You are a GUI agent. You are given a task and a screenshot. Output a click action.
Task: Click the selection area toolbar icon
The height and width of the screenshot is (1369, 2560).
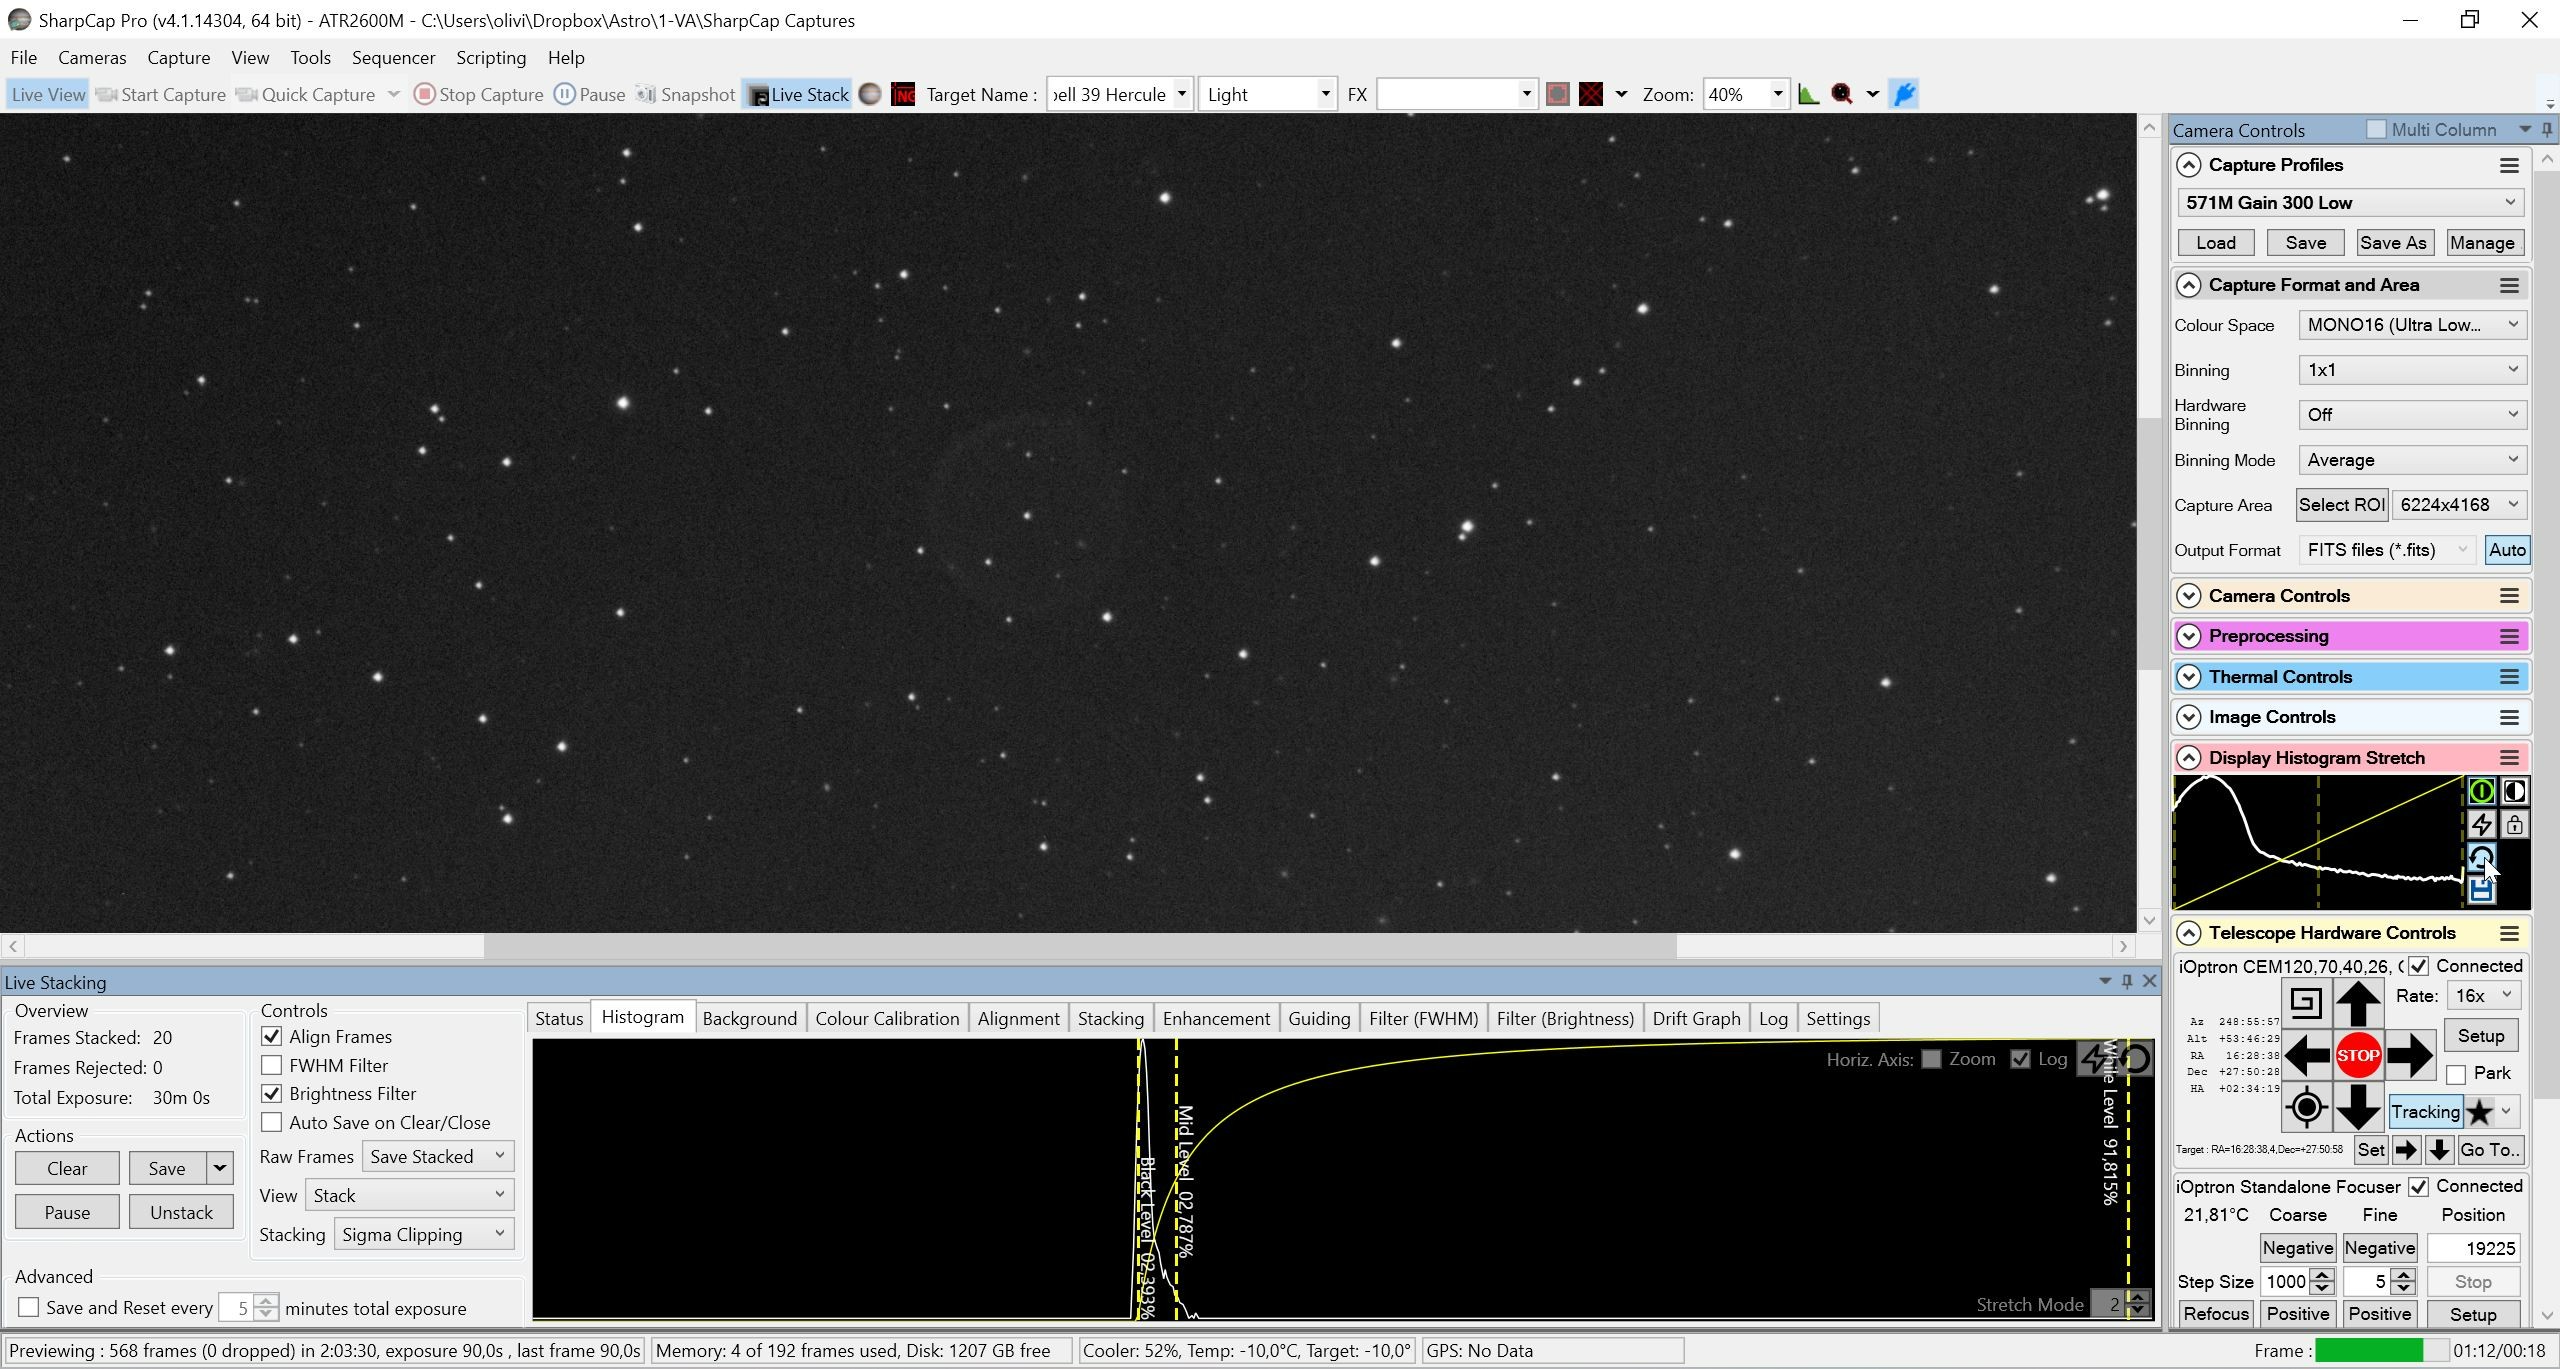1557,94
